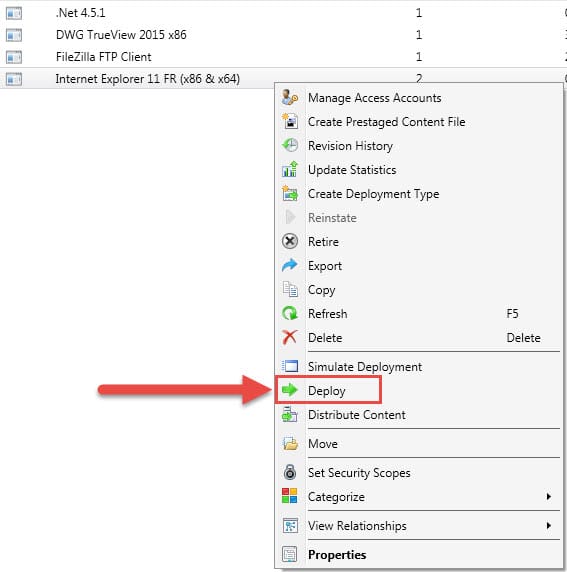The height and width of the screenshot is (572, 567).
Task: Choose Retire from context menu
Action: [323, 242]
